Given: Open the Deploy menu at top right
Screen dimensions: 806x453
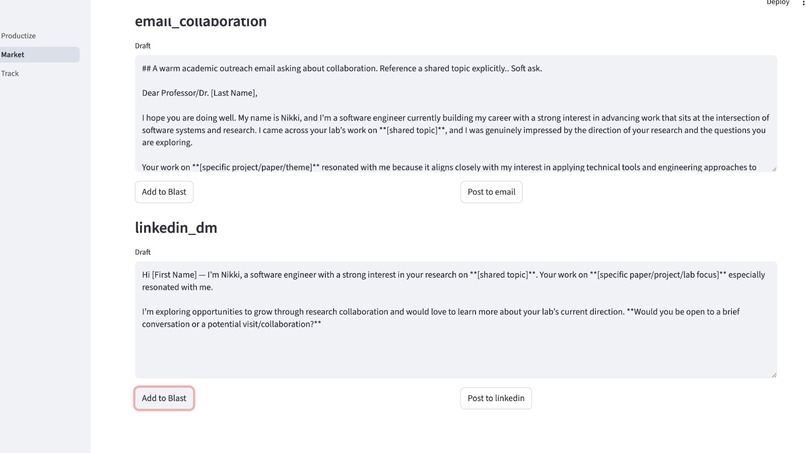Looking at the screenshot, I should point(777,3).
